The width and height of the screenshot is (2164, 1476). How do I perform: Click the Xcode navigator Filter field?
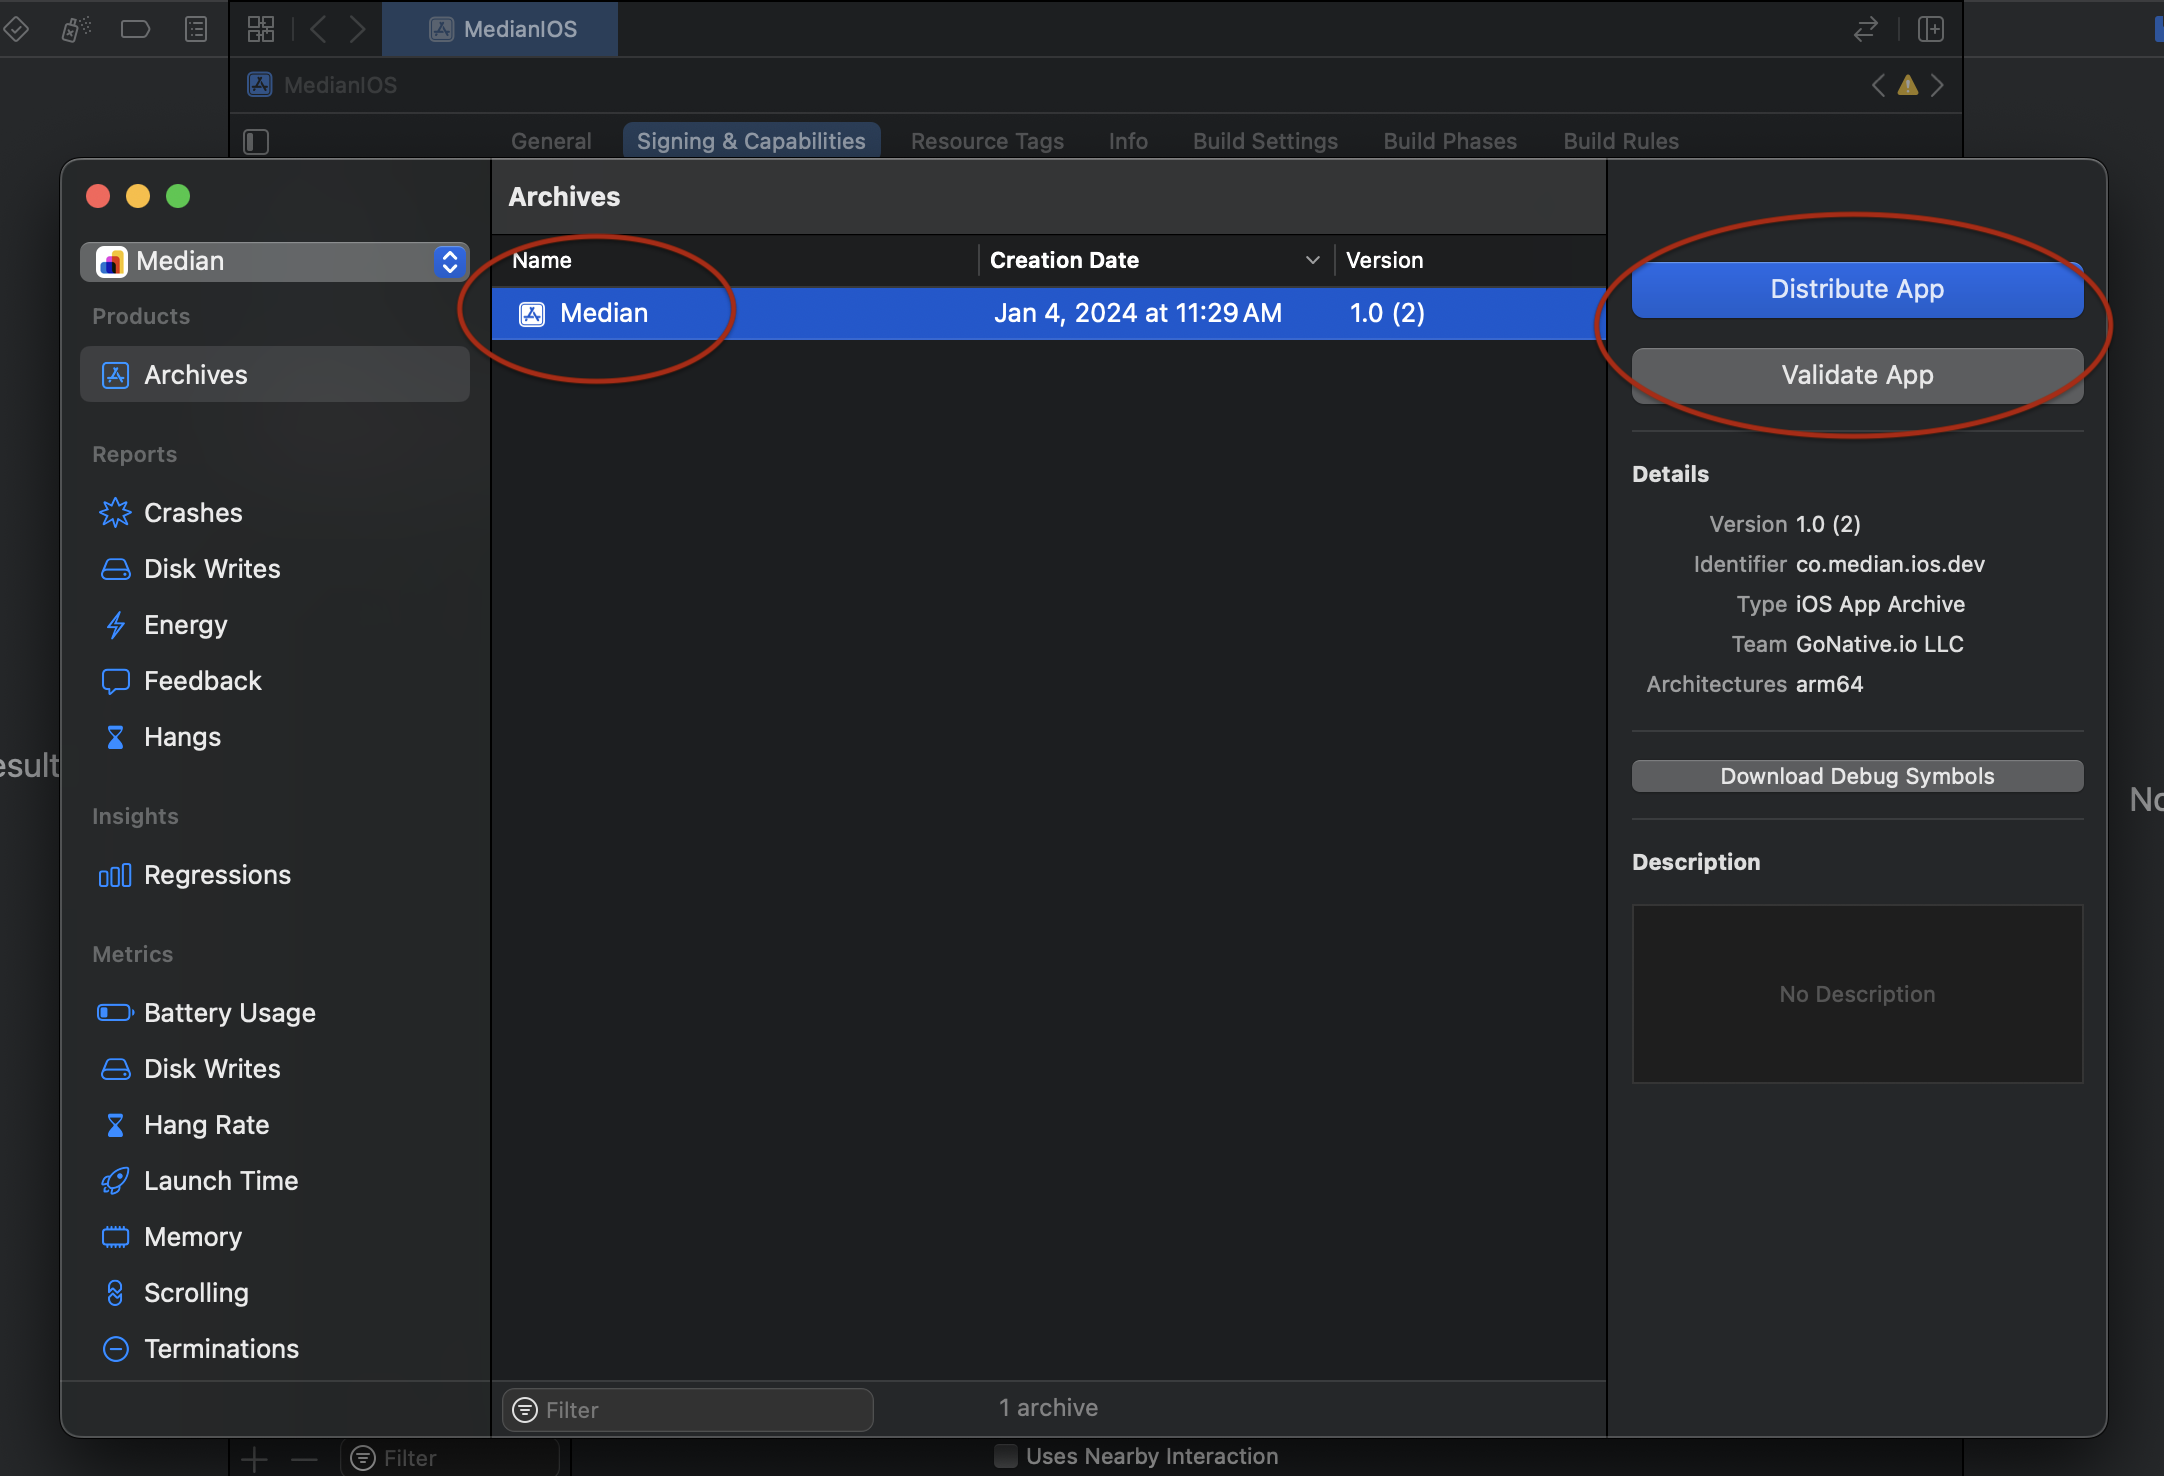450,1458
